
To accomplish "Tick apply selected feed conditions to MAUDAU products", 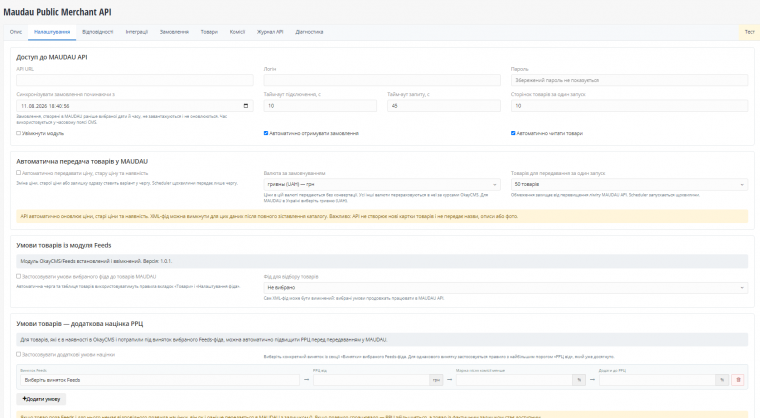I will pyautogui.click(x=18, y=276).
